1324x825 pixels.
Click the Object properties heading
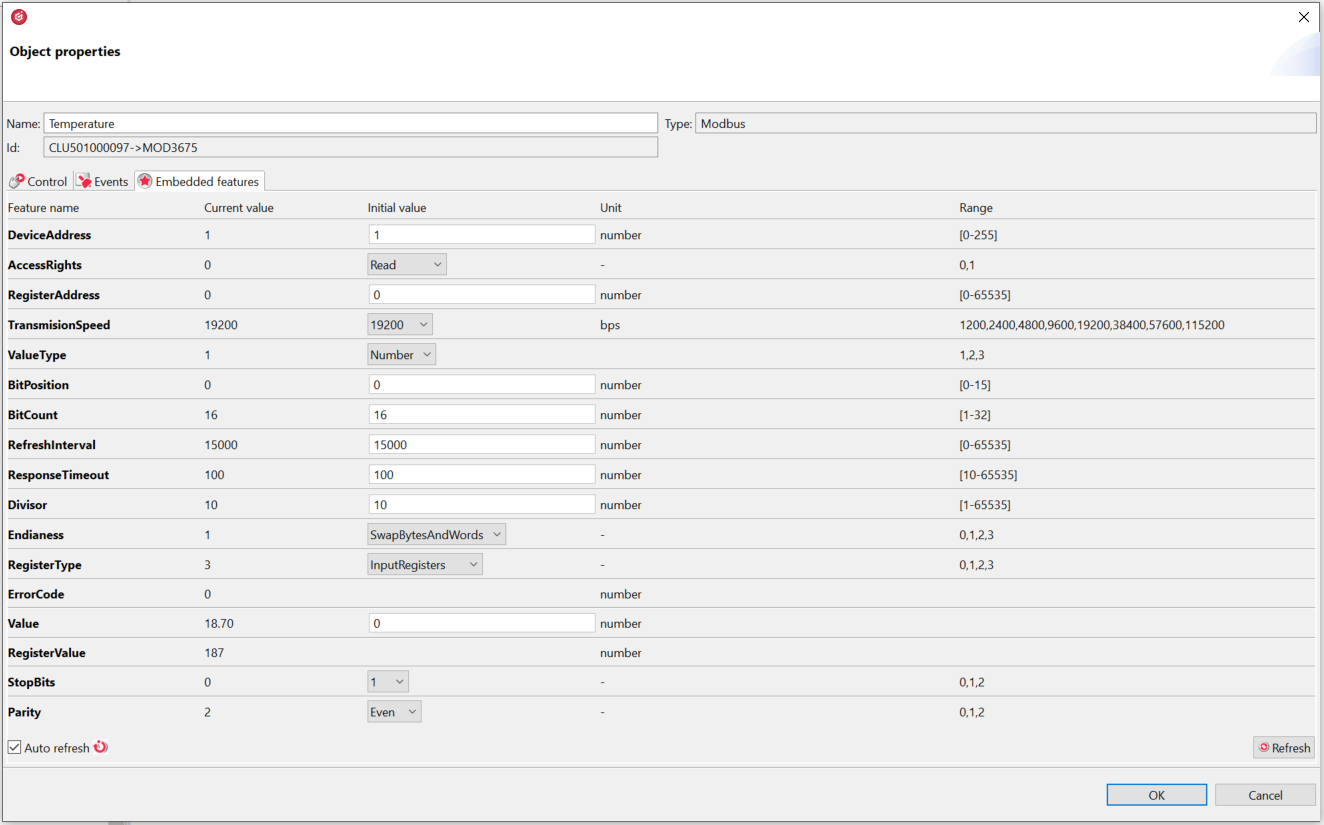(65, 51)
